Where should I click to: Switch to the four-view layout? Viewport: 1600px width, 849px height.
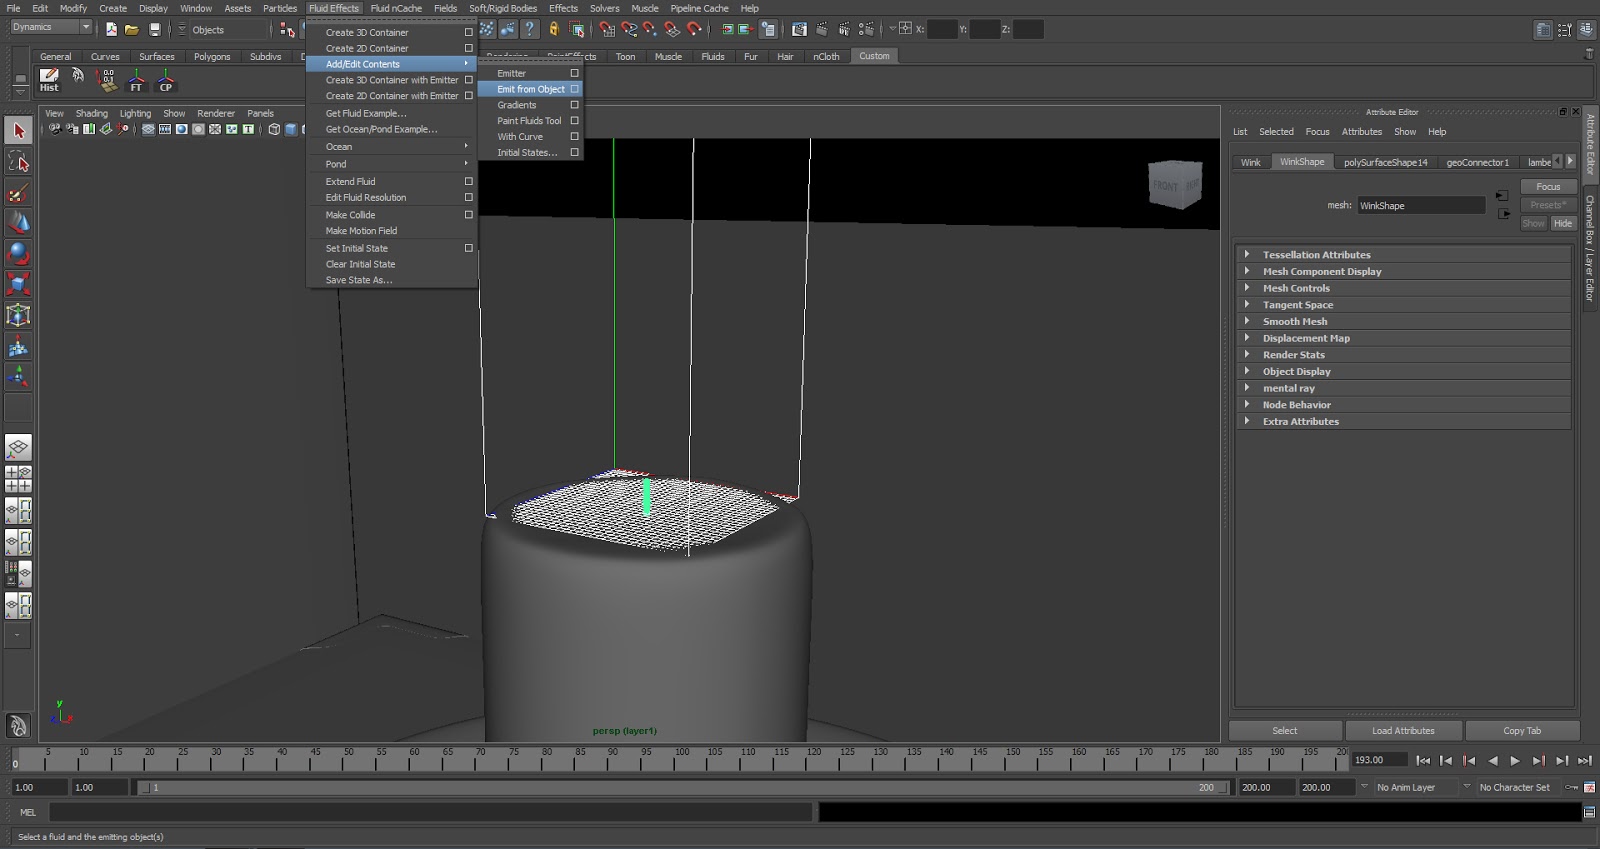[18, 479]
